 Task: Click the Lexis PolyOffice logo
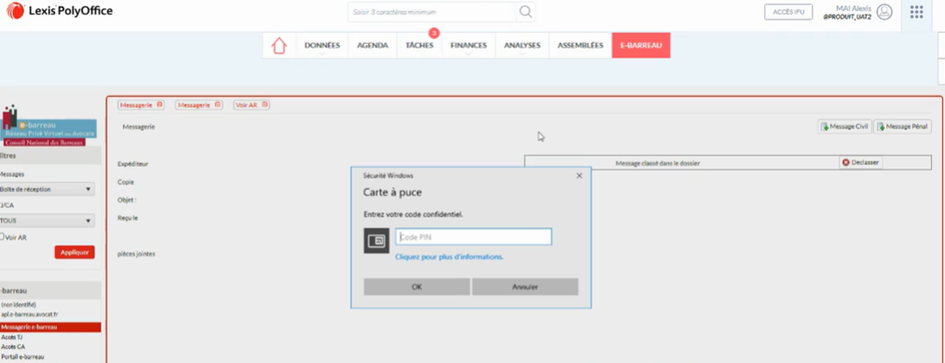coord(59,11)
